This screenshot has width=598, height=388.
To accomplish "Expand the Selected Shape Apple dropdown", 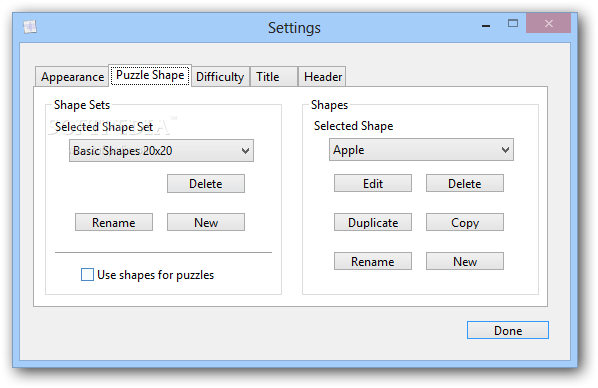I will point(421,150).
